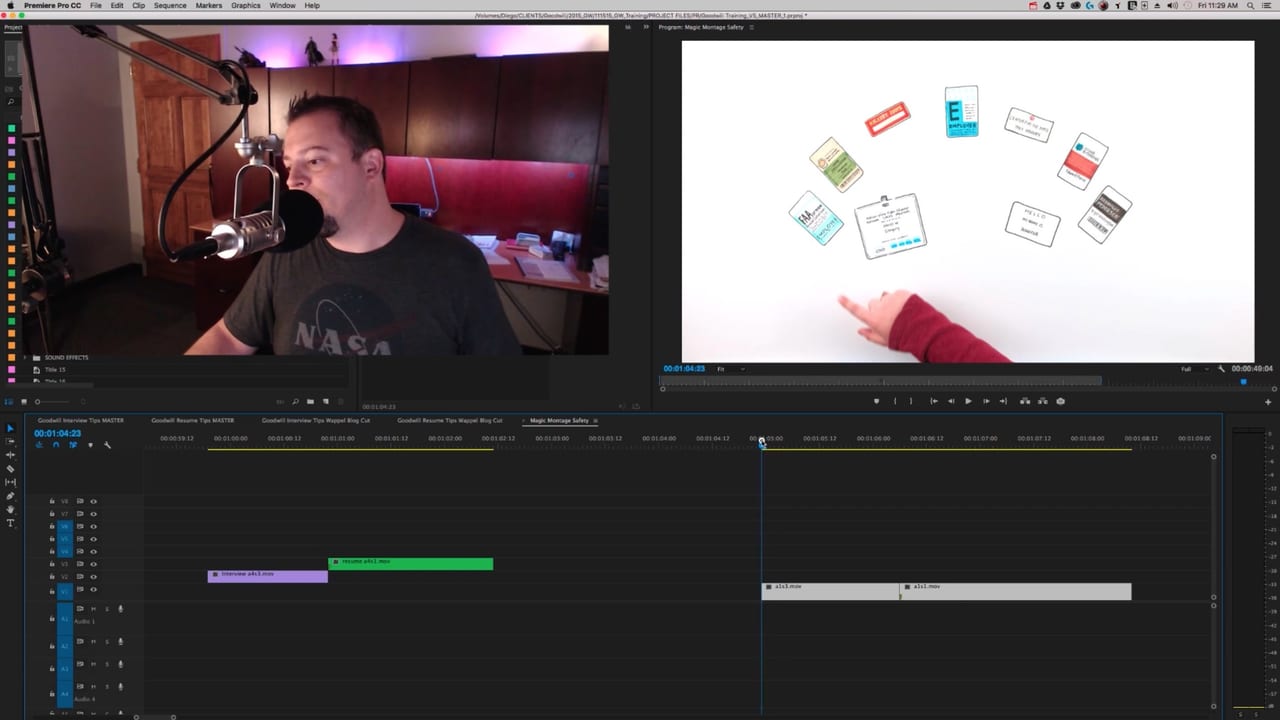This screenshot has height=720, width=1280.
Task: Click Extract button in Program monitor
Action: (x=1043, y=401)
